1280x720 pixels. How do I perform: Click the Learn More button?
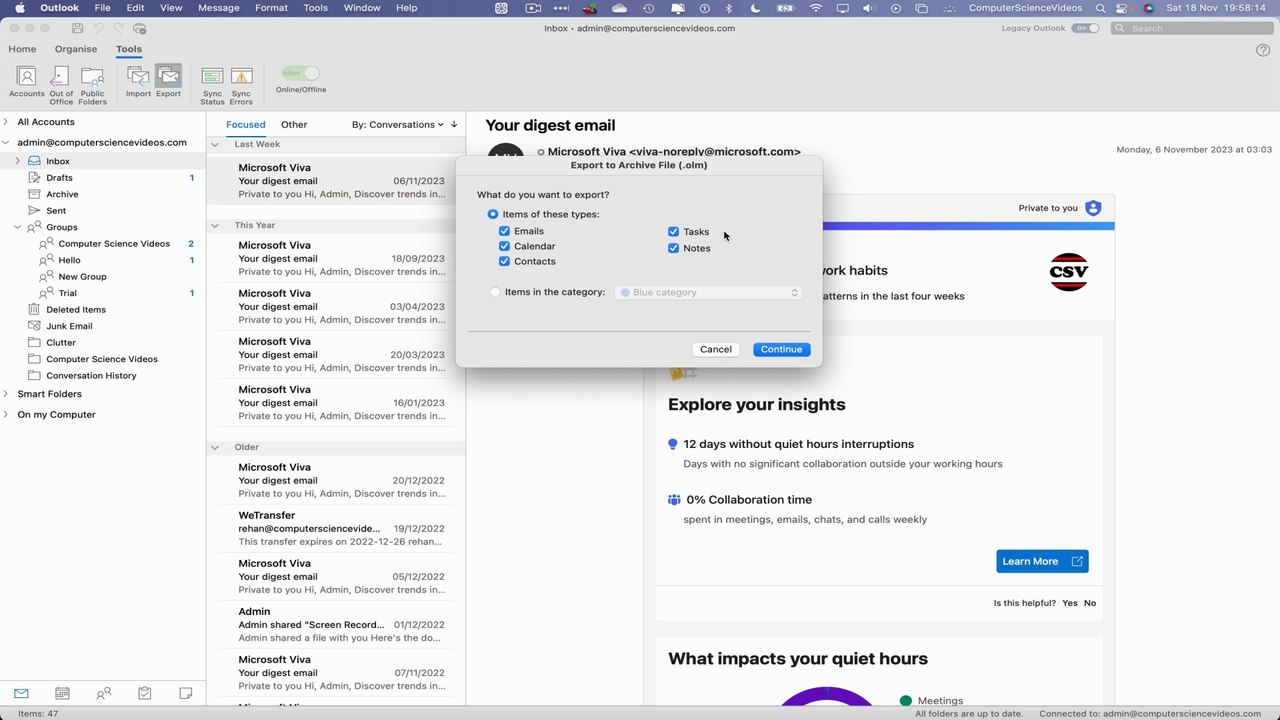[x=1042, y=561]
